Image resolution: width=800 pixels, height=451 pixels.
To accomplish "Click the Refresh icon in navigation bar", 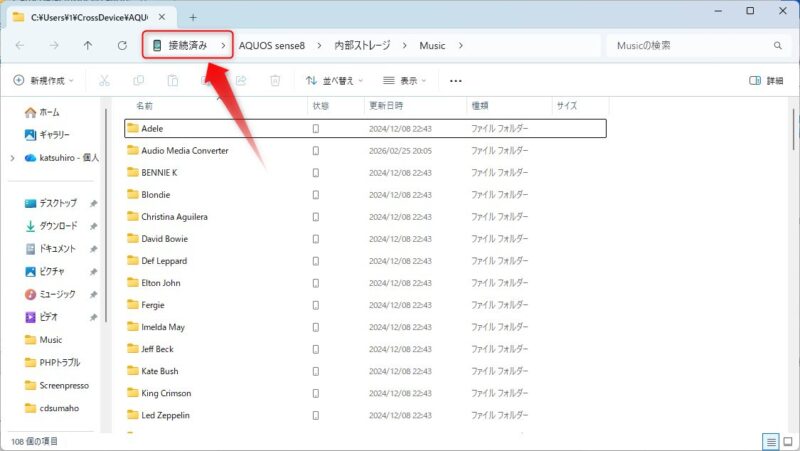I will point(122,46).
